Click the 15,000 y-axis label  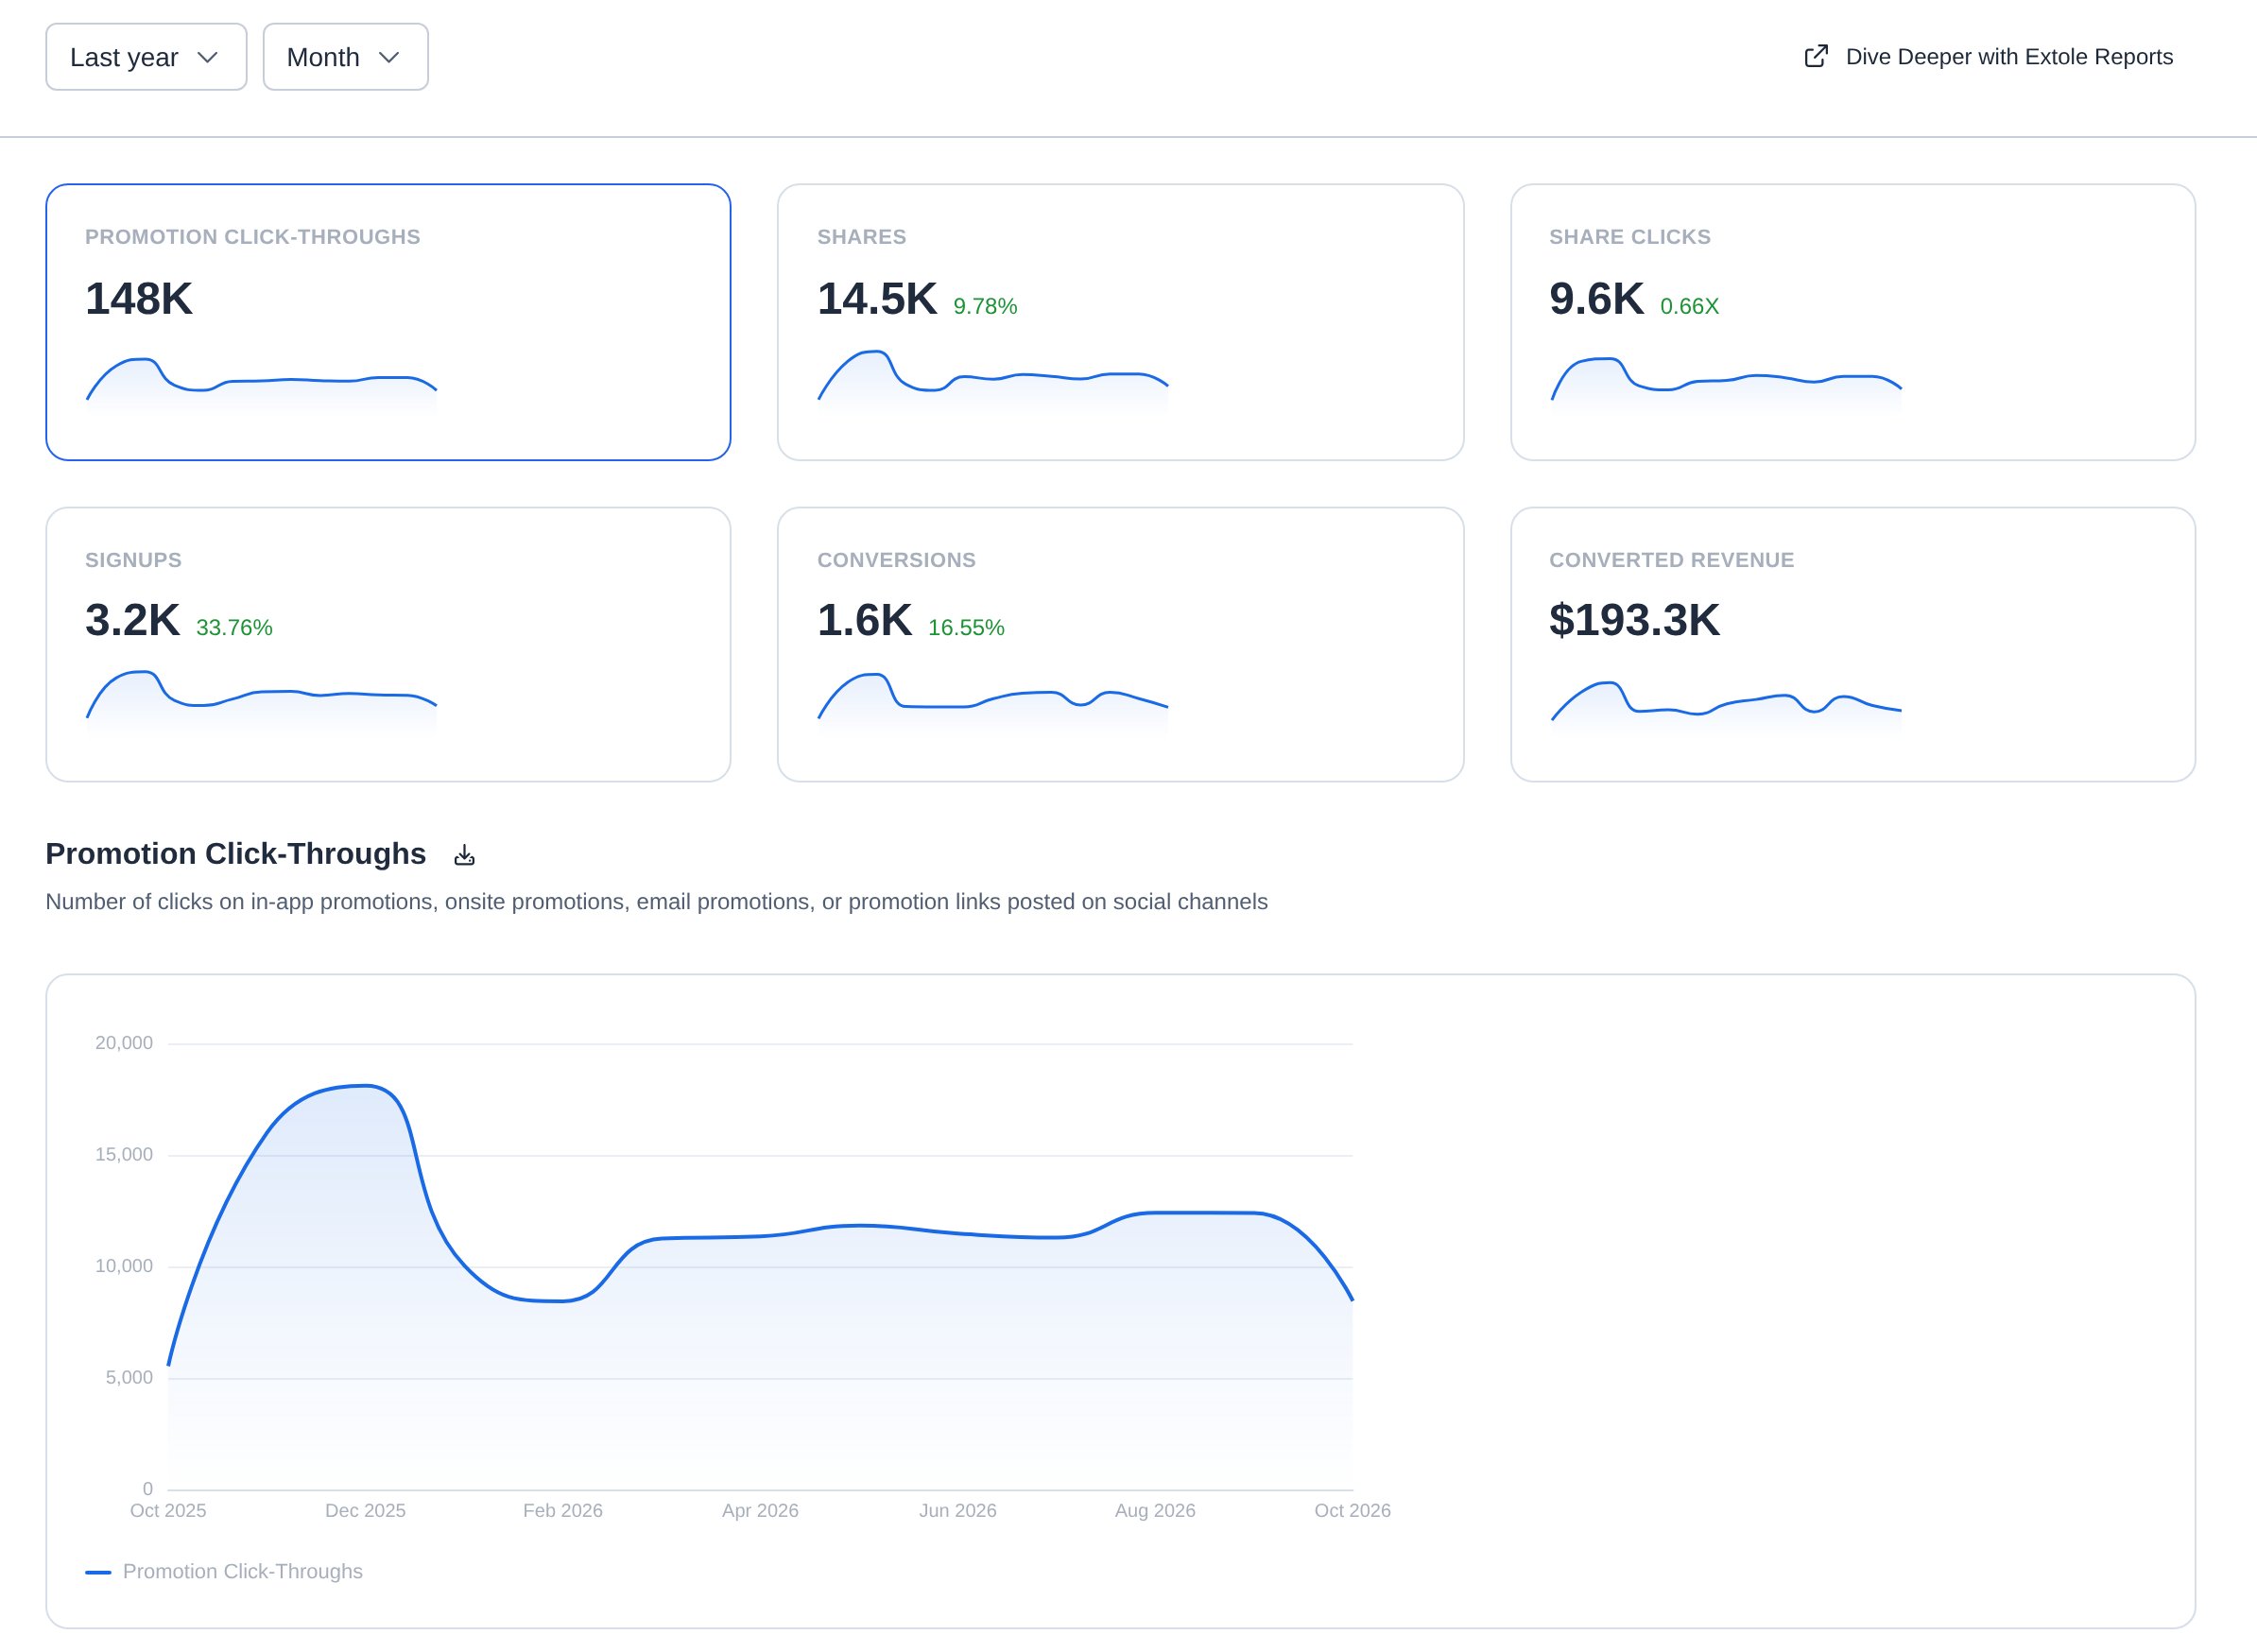click(124, 1154)
